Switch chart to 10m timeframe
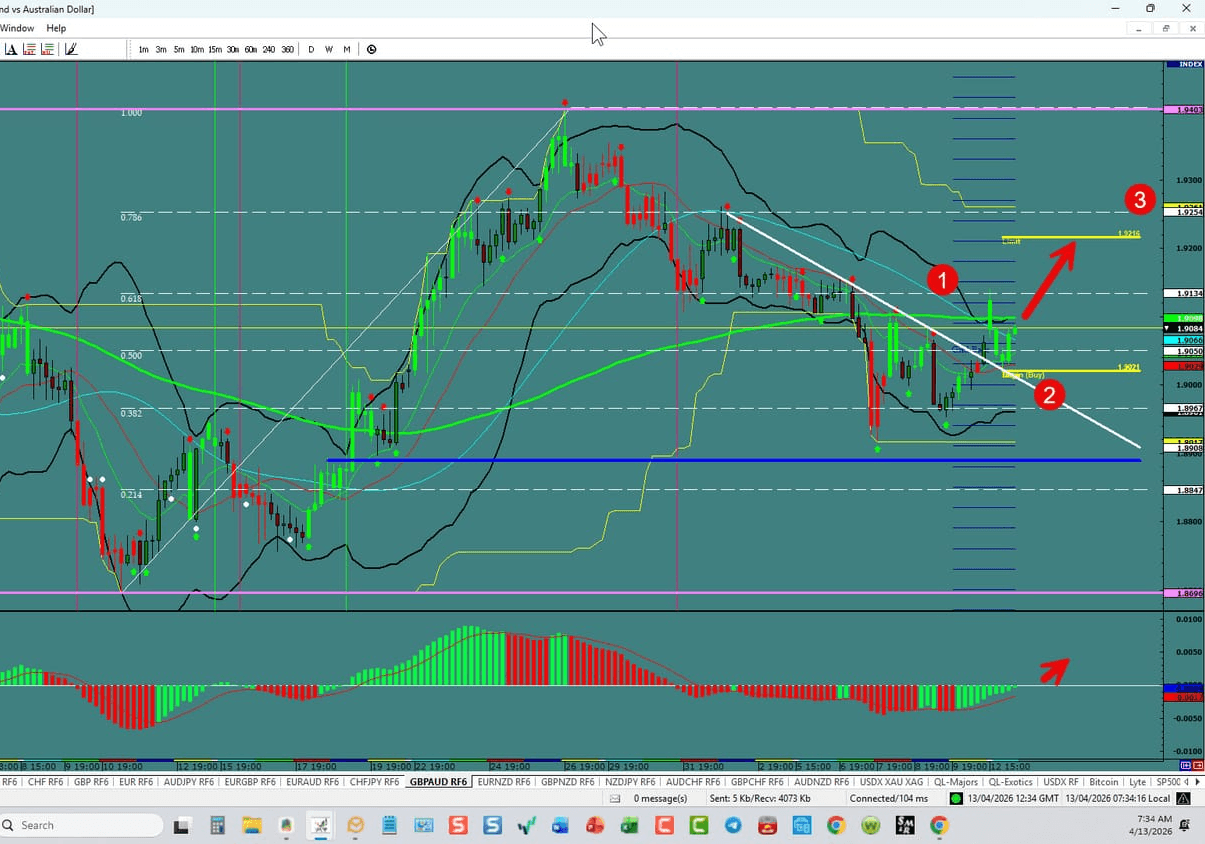This screenshot has width=1205, height=844. coord(197,49)
